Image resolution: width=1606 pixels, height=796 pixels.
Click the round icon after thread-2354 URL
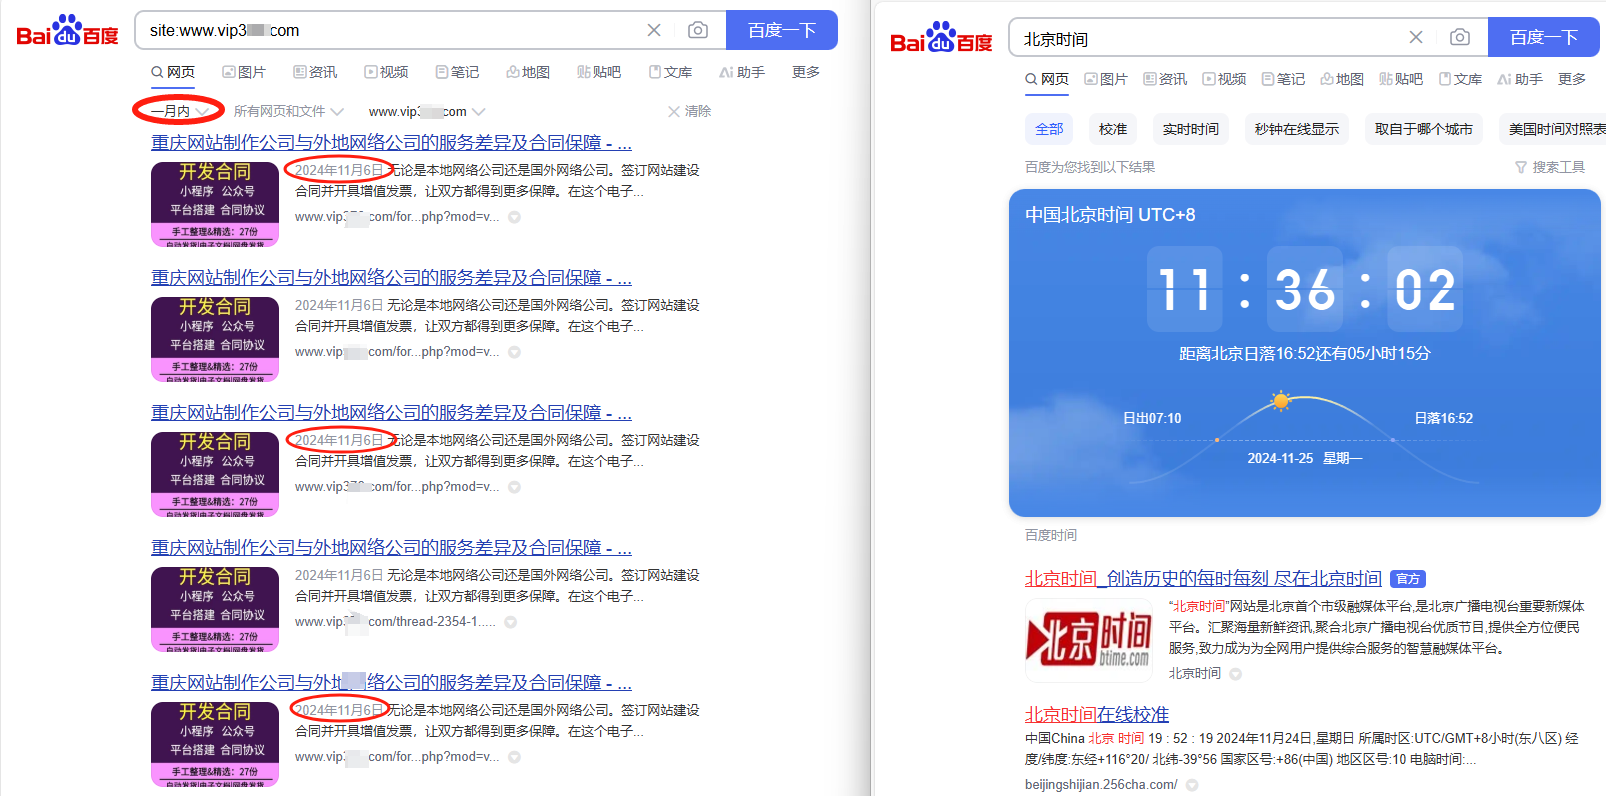tap(510, 622)
